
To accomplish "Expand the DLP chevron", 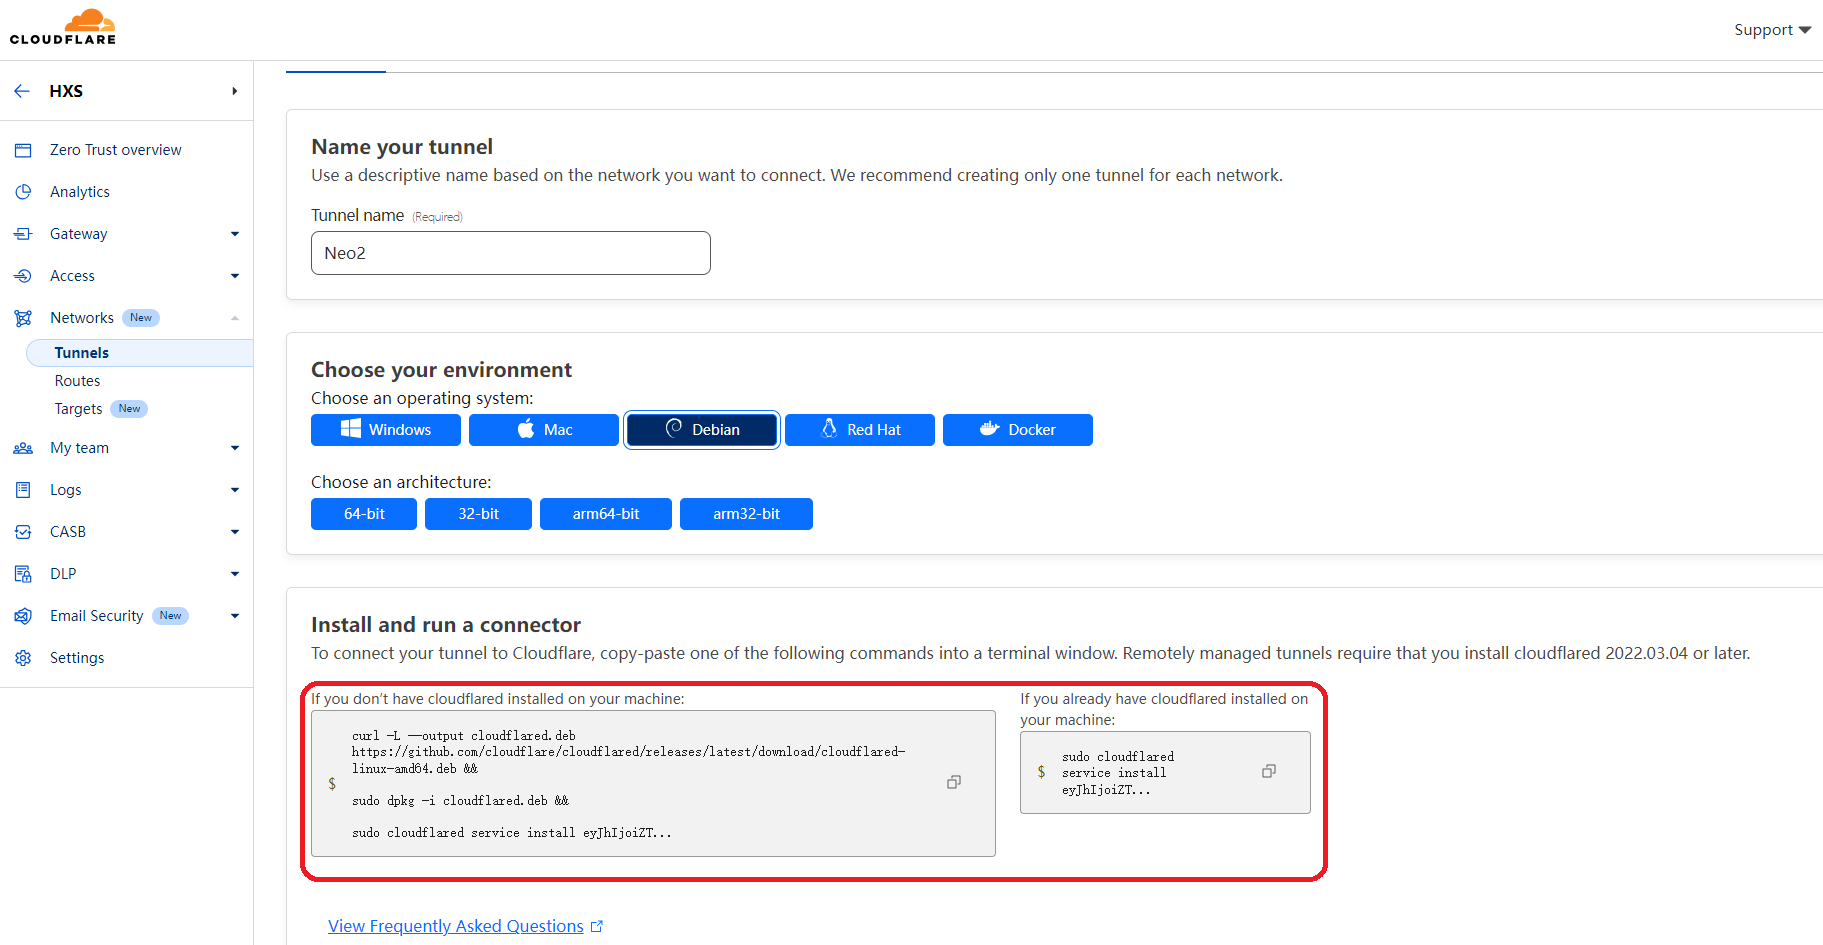I will point(235,574).
